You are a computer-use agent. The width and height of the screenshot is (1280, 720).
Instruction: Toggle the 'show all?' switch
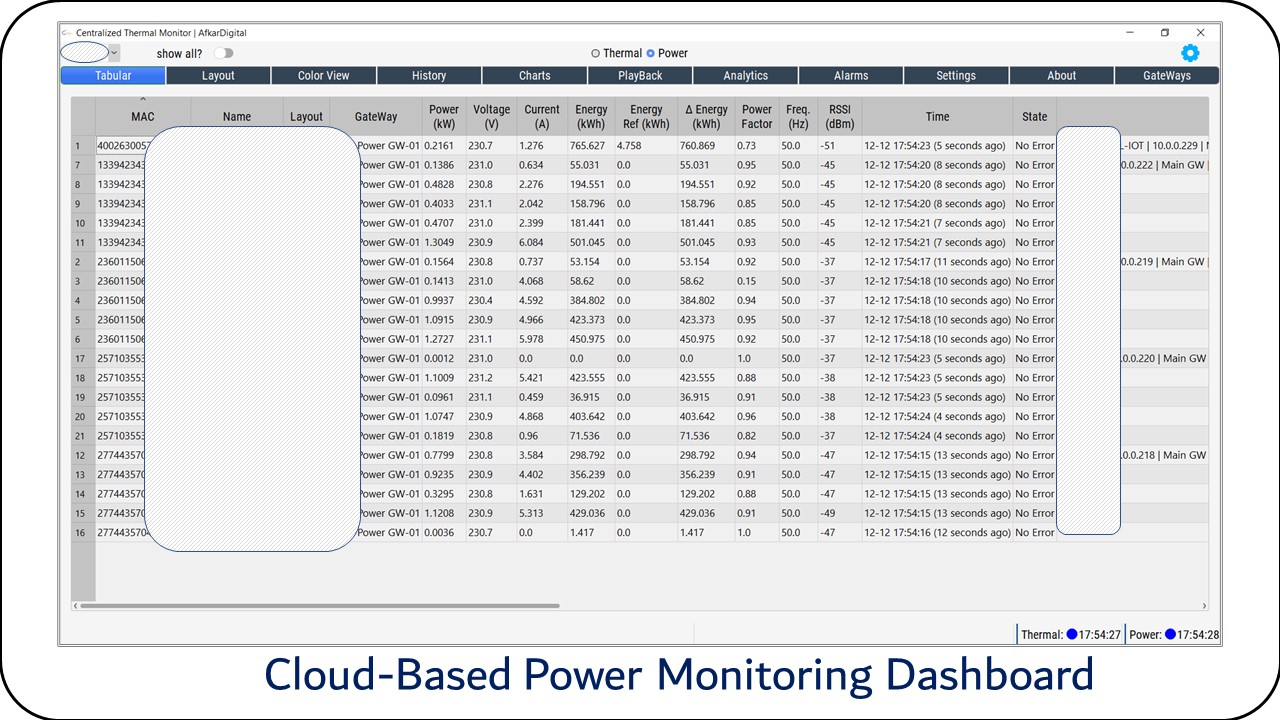click(x=223, y=53)
